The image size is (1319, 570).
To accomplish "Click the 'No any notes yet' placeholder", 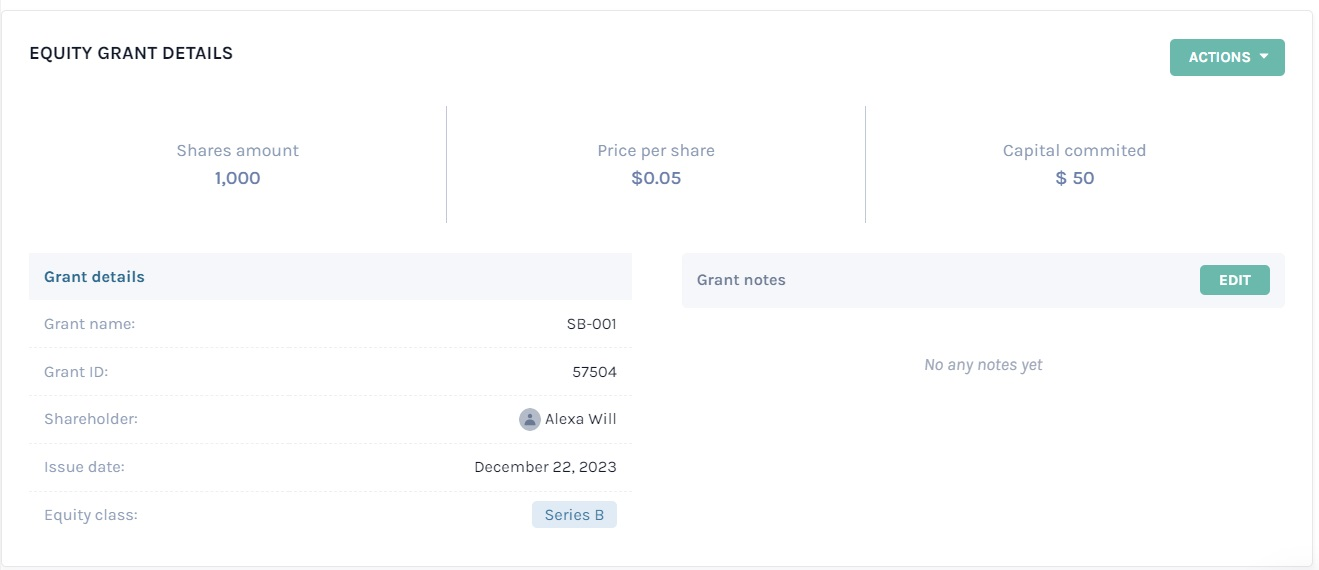I will point(983,365).
